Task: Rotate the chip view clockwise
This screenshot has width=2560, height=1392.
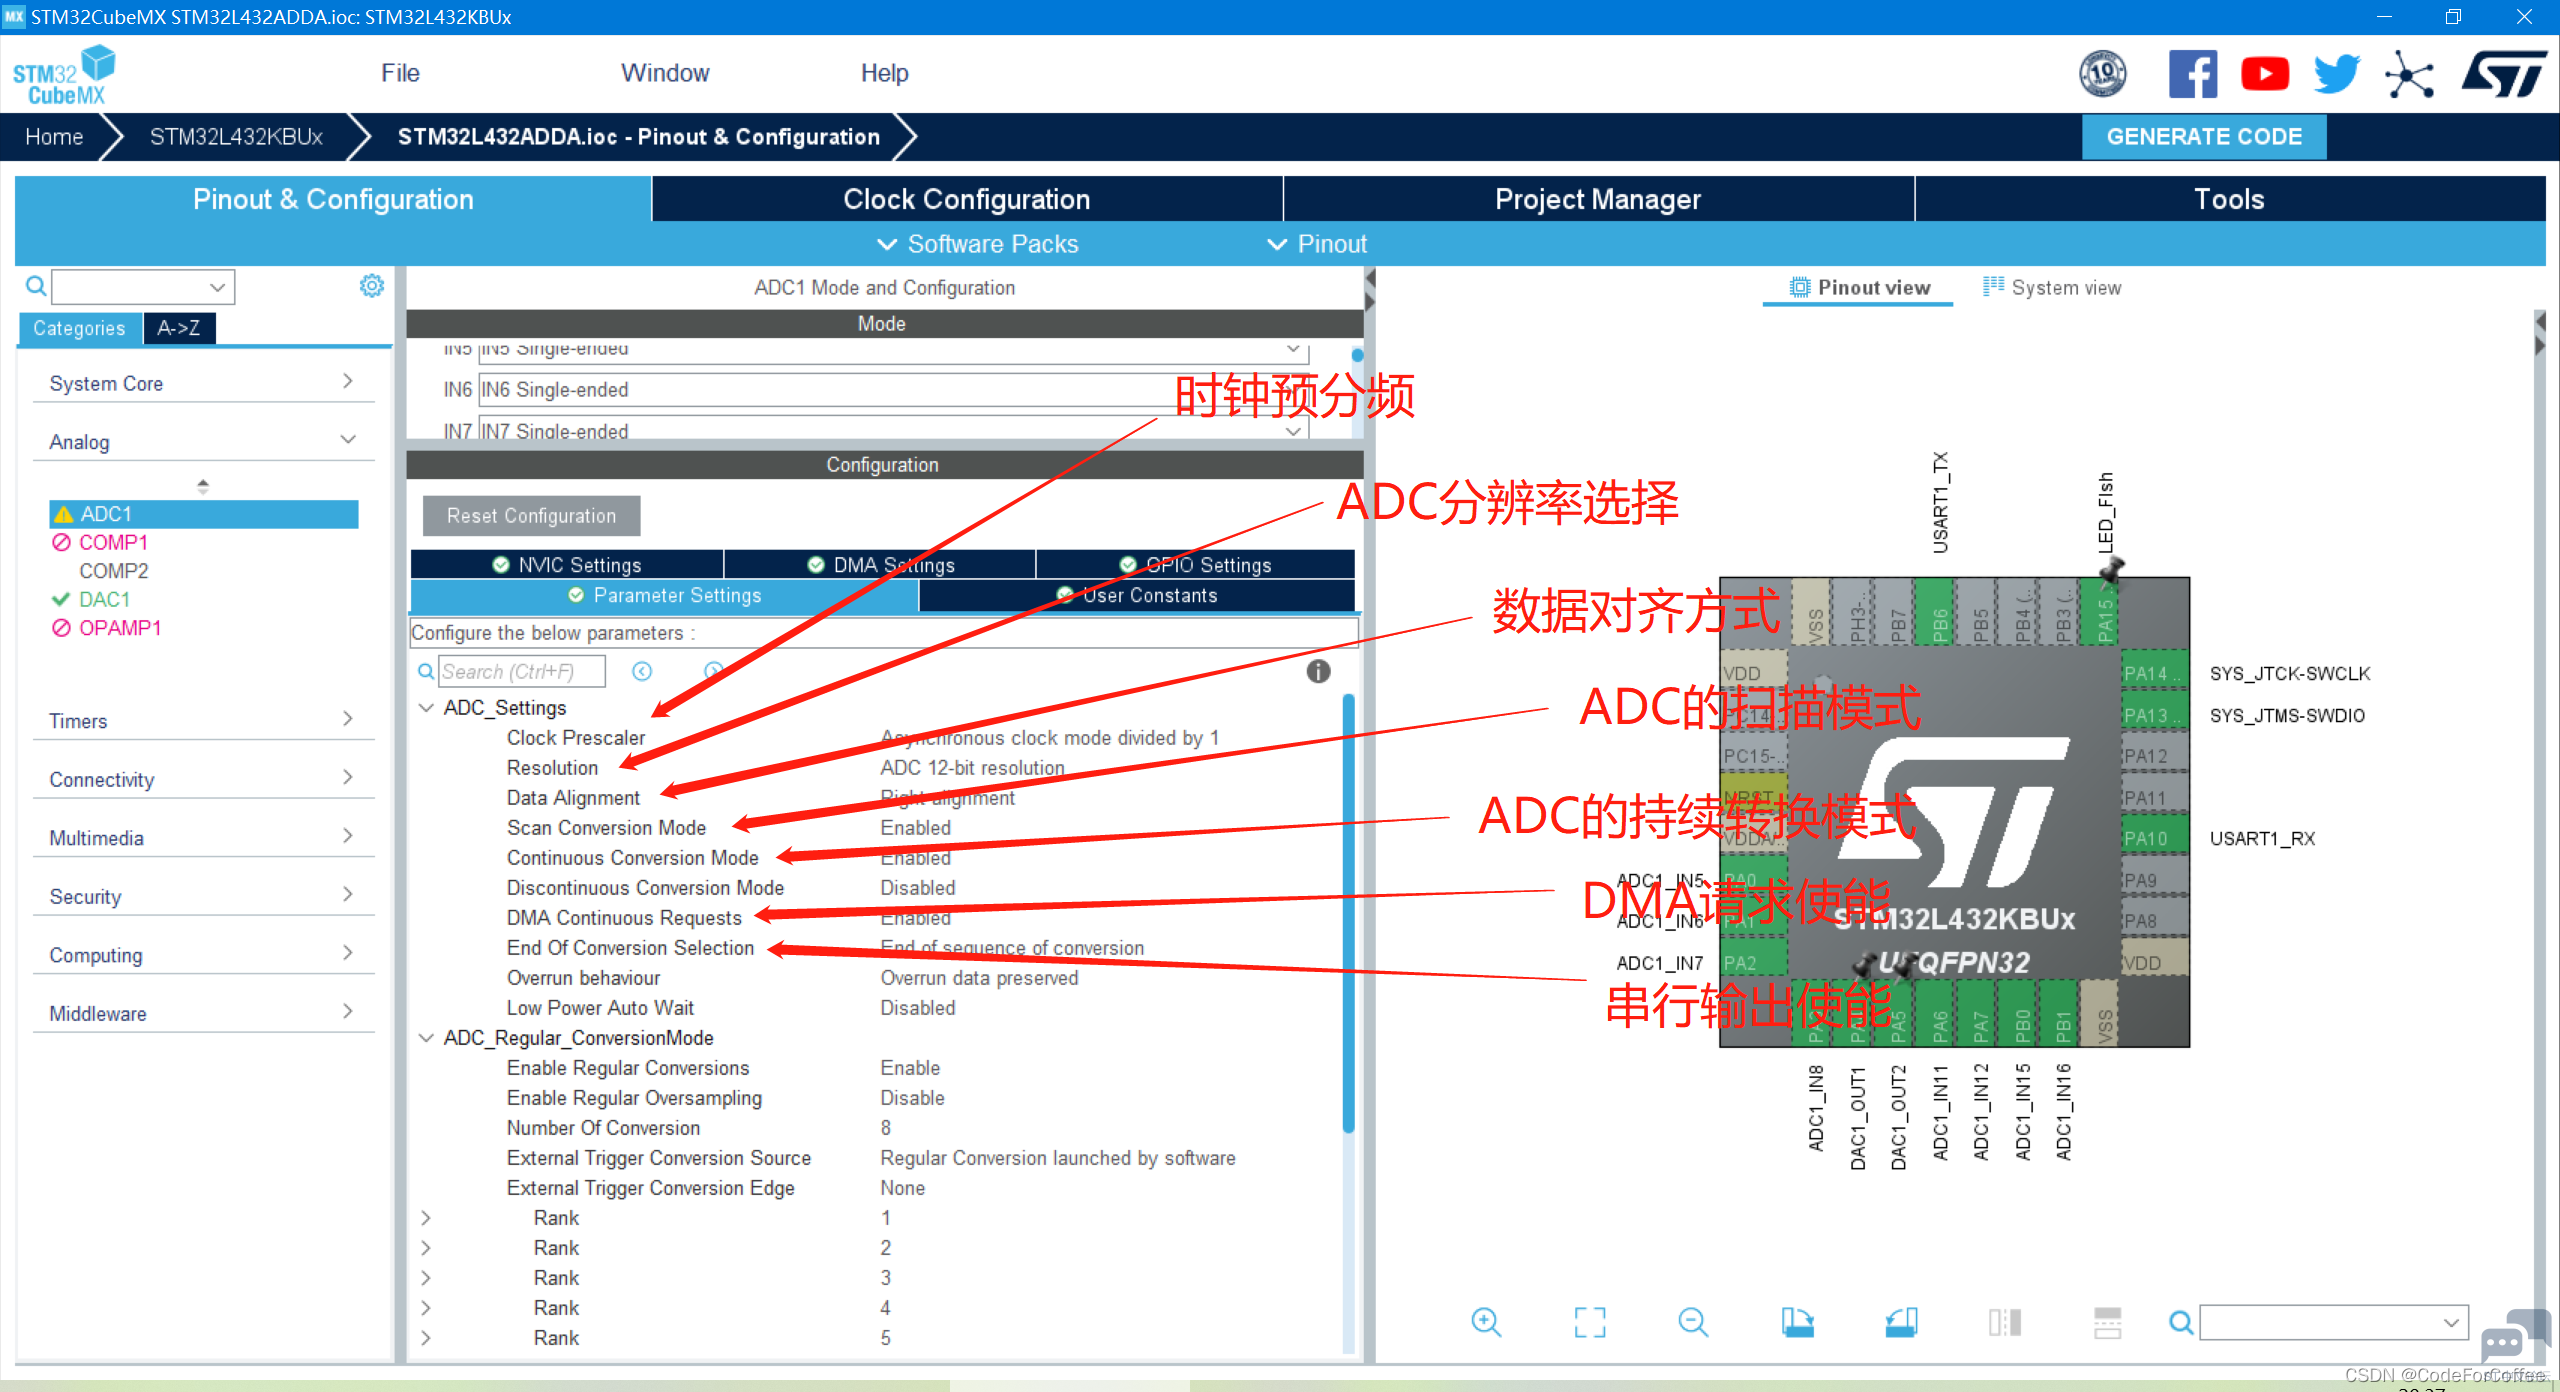Action: 1798,1323
